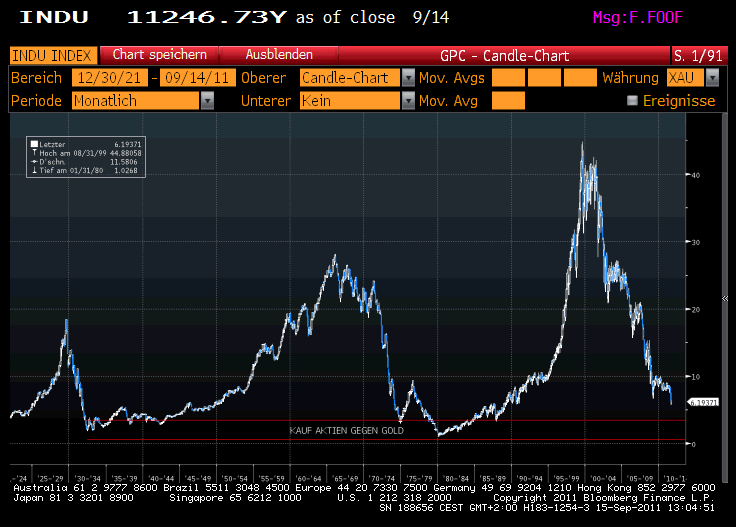This screenshot has width=736, height=527.
Task: Open the Währung XAU field
Action: [x=685, y=78]
